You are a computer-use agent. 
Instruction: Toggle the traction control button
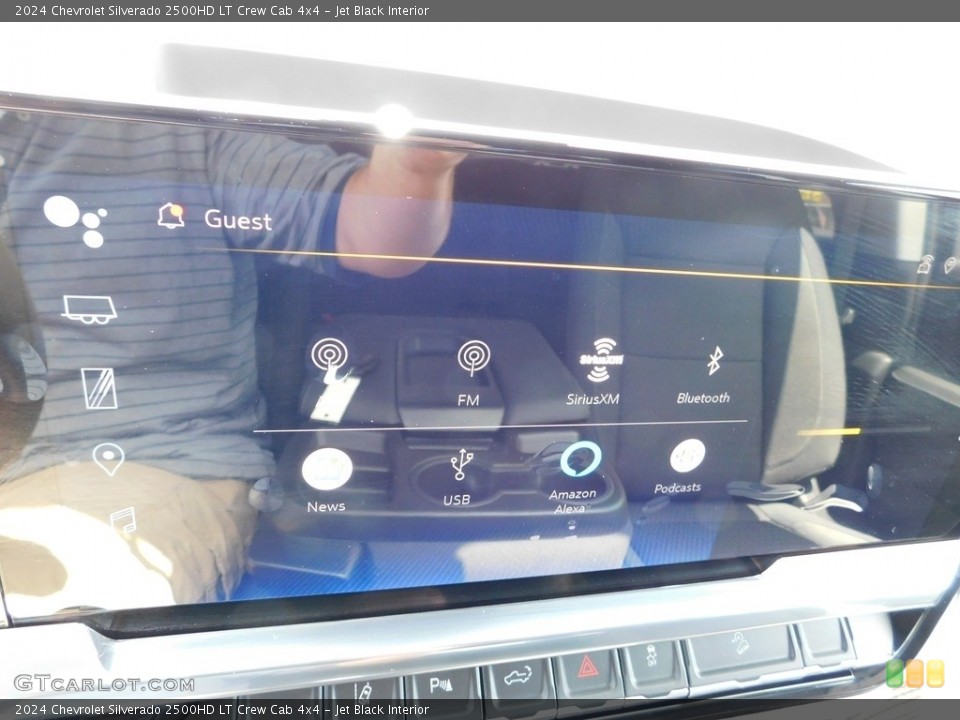point(653,655)
